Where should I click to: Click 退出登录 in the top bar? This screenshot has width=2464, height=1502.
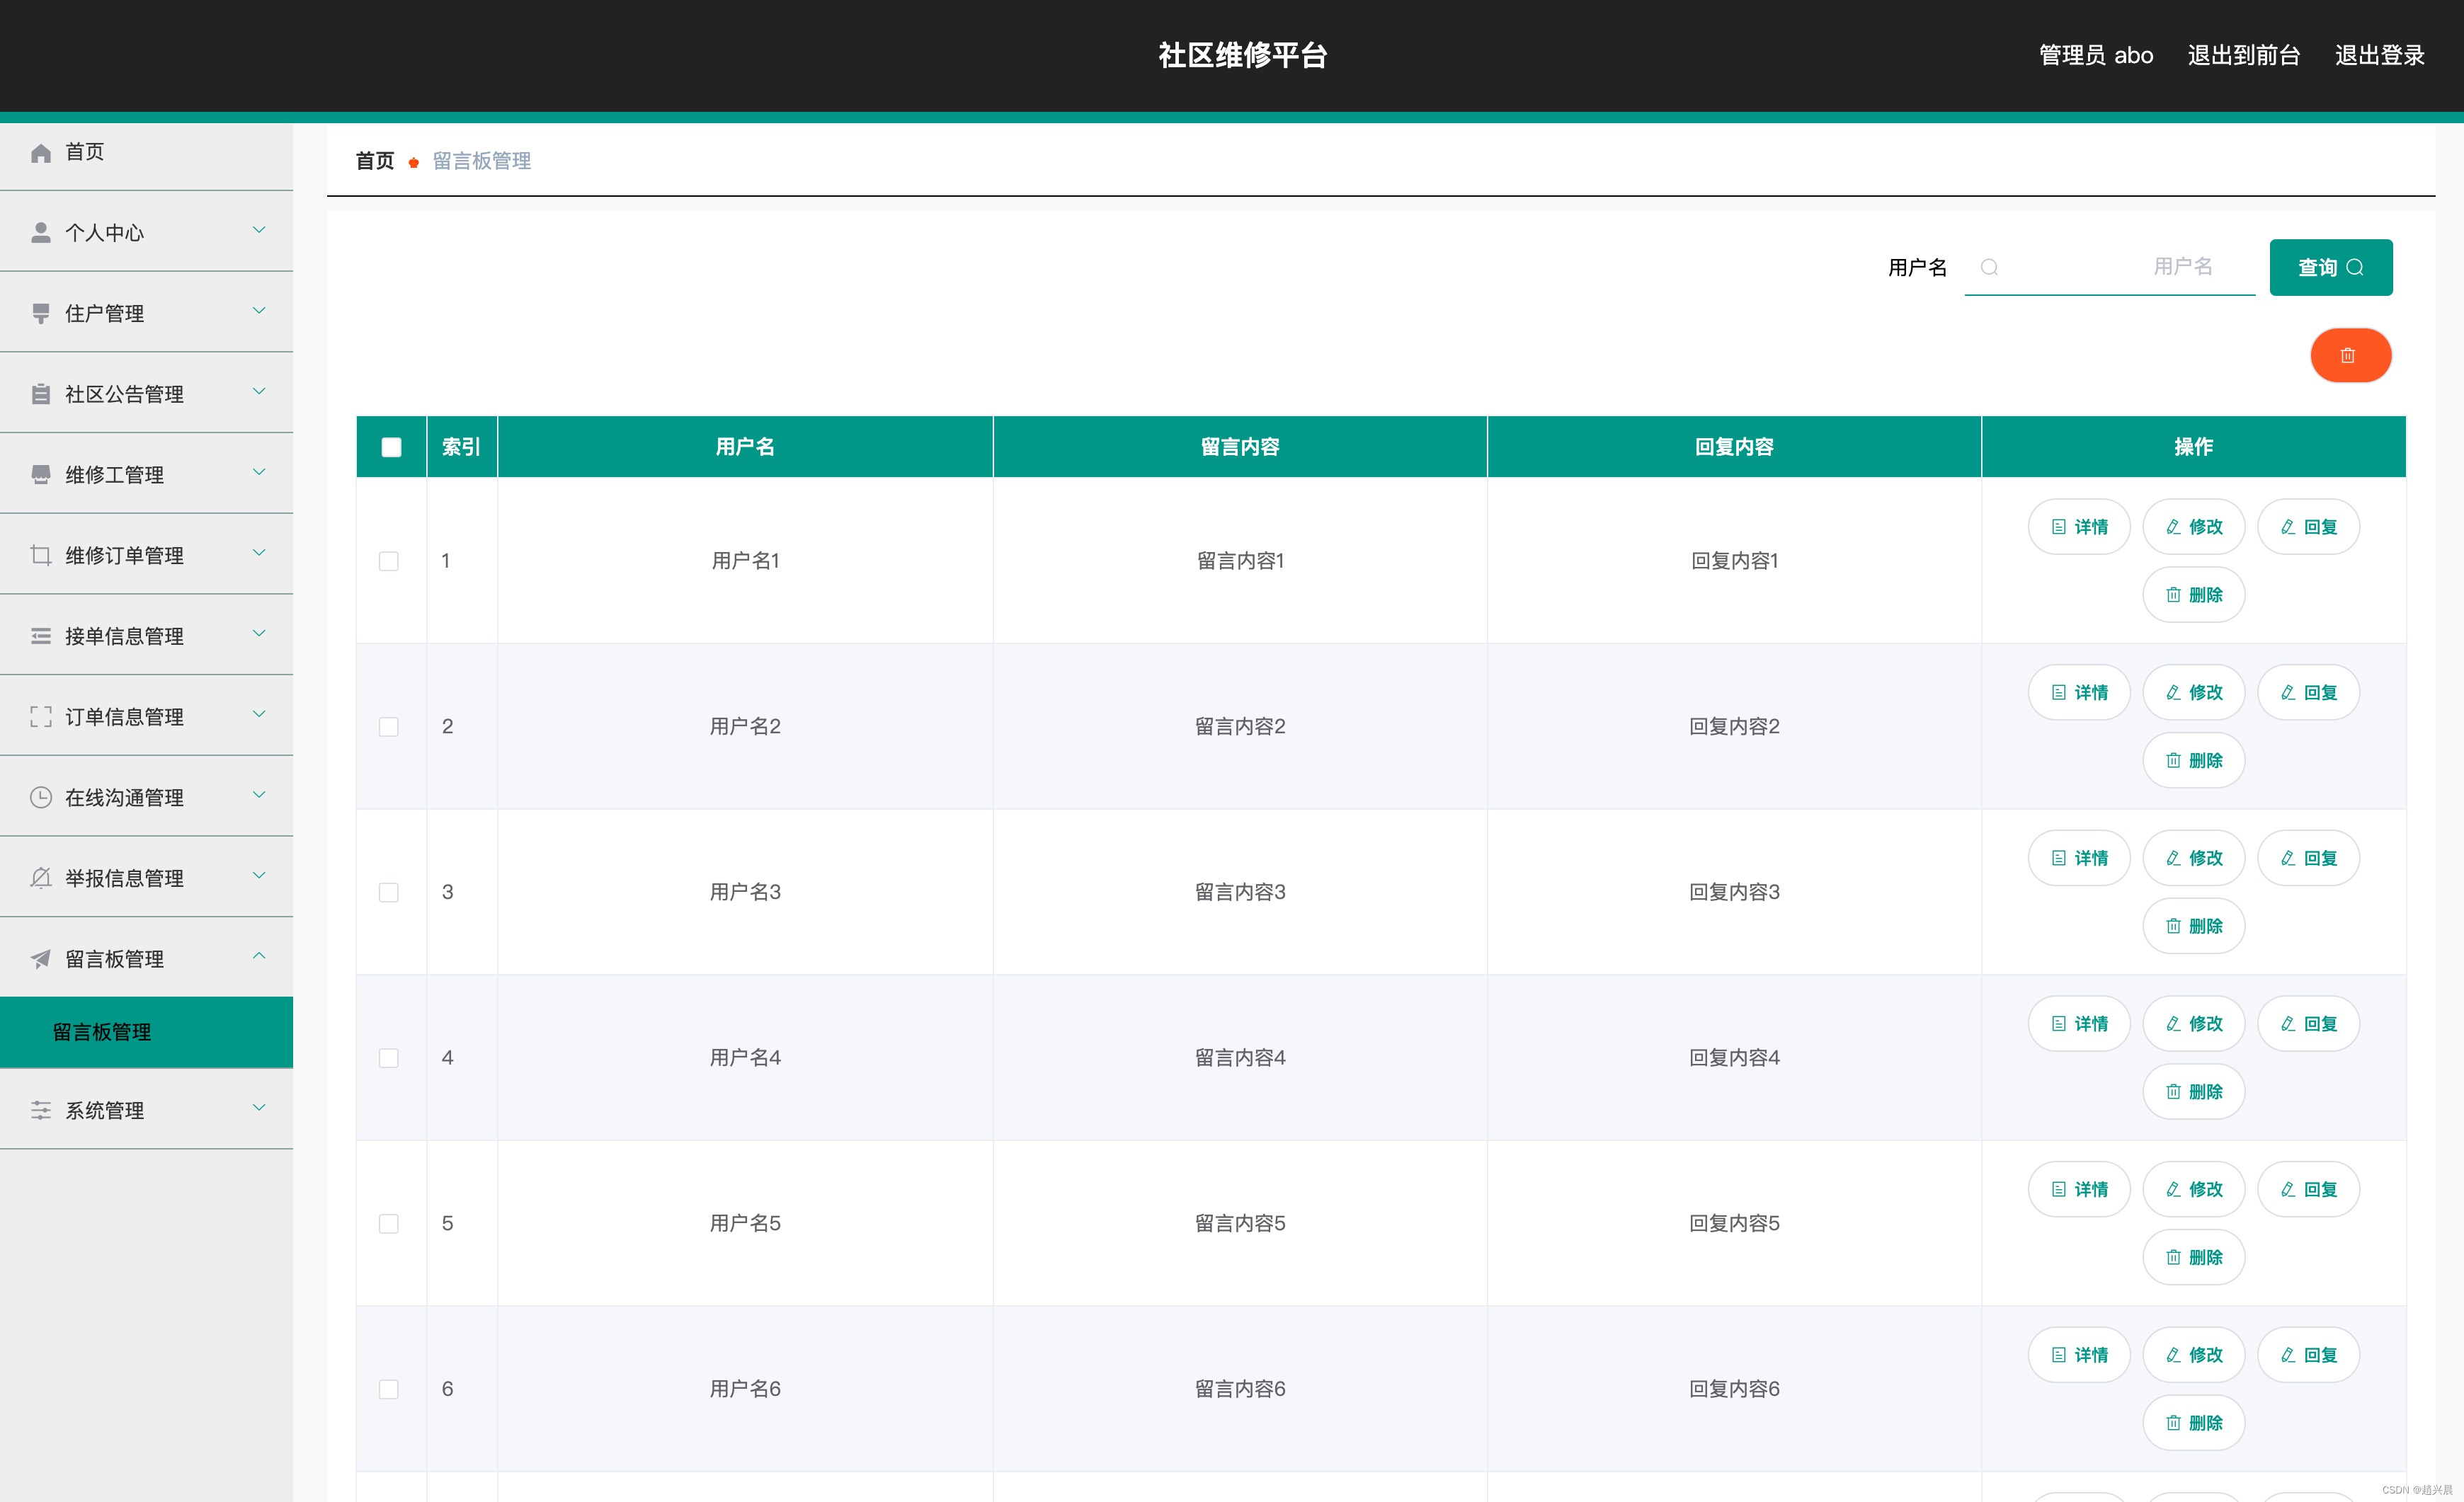click(2379, 55)
